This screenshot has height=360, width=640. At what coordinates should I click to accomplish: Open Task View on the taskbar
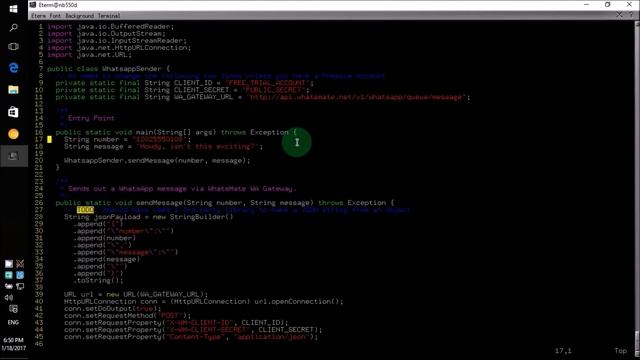tap(13, 47)
